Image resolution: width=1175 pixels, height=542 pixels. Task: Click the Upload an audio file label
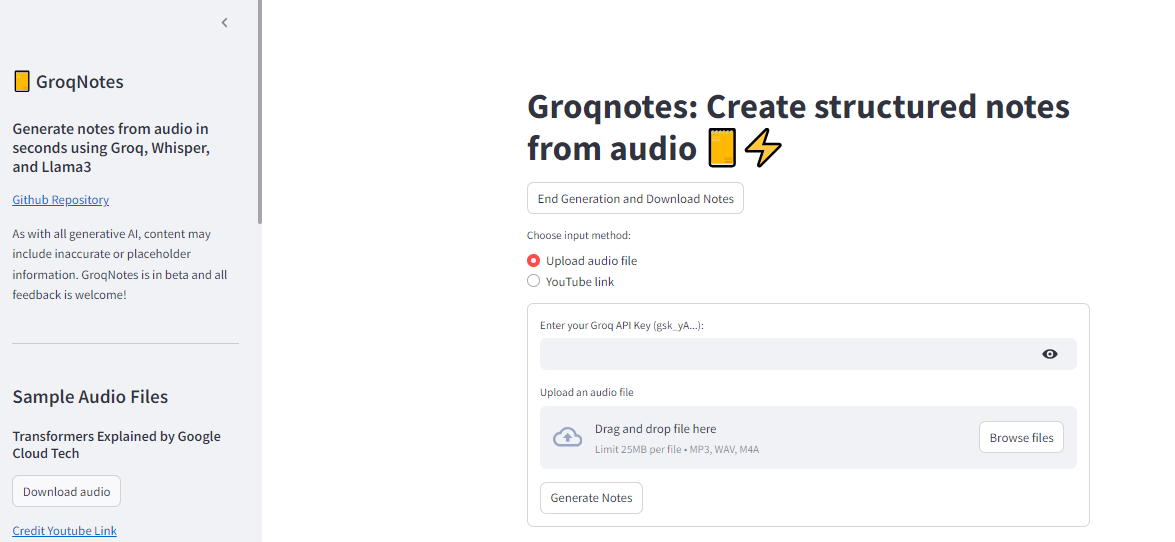point(588,392)
